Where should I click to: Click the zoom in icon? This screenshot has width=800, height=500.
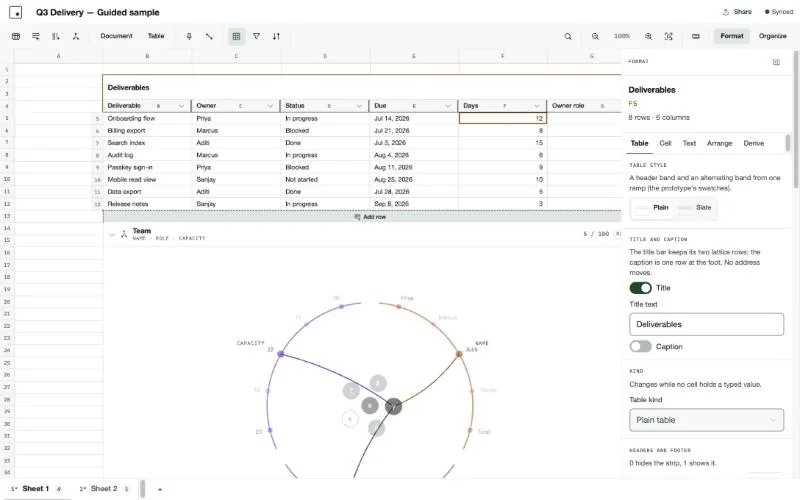click(x=648, y=36)
